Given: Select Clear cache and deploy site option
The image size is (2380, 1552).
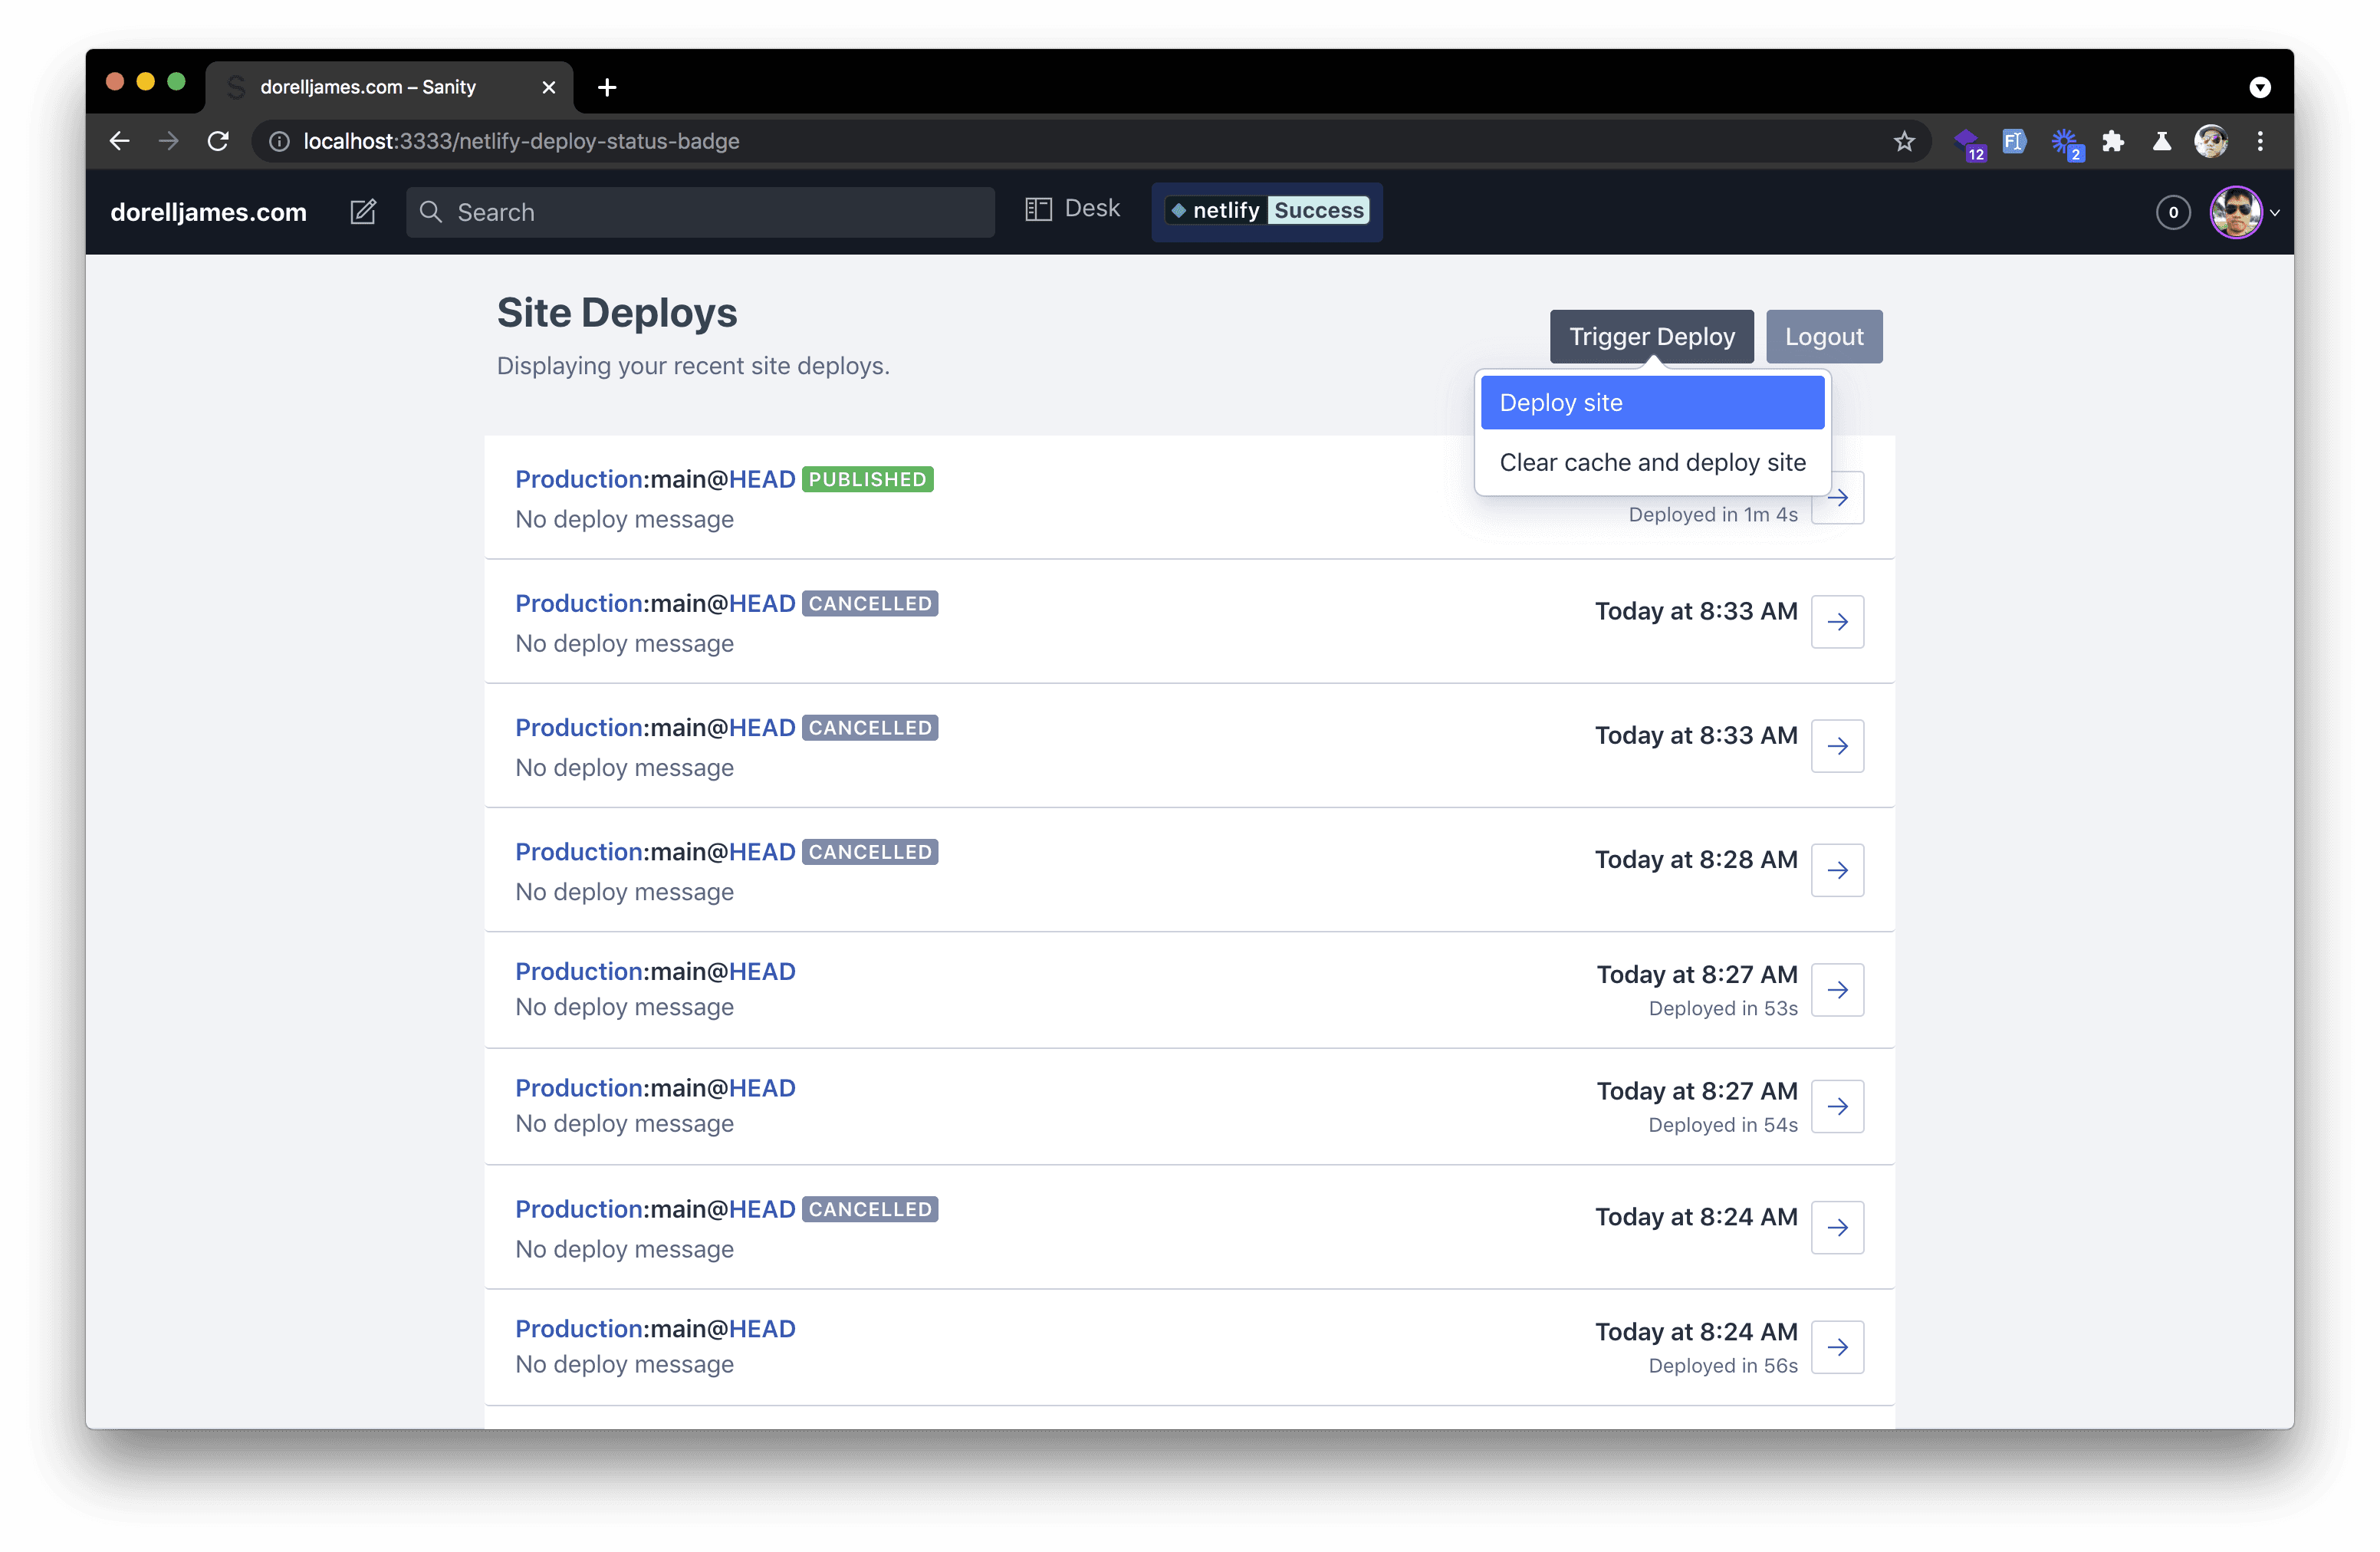Looking at the screenshot, I should (x=1650, y=462).
